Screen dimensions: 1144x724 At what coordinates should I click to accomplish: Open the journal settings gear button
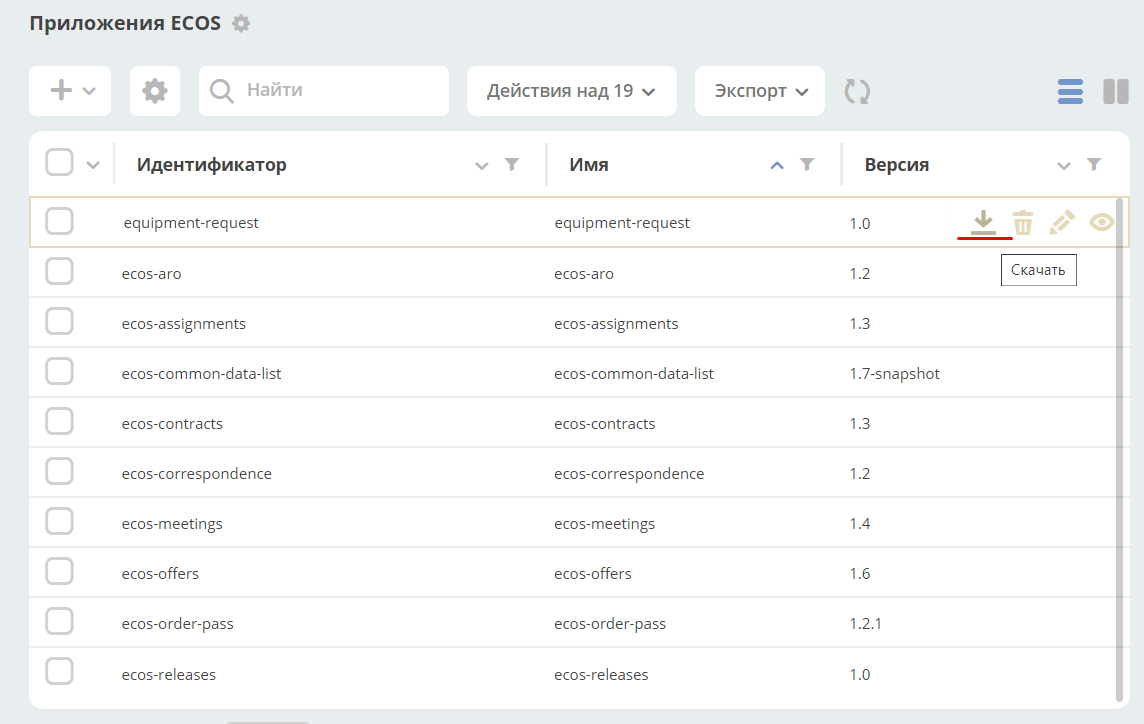155,91
